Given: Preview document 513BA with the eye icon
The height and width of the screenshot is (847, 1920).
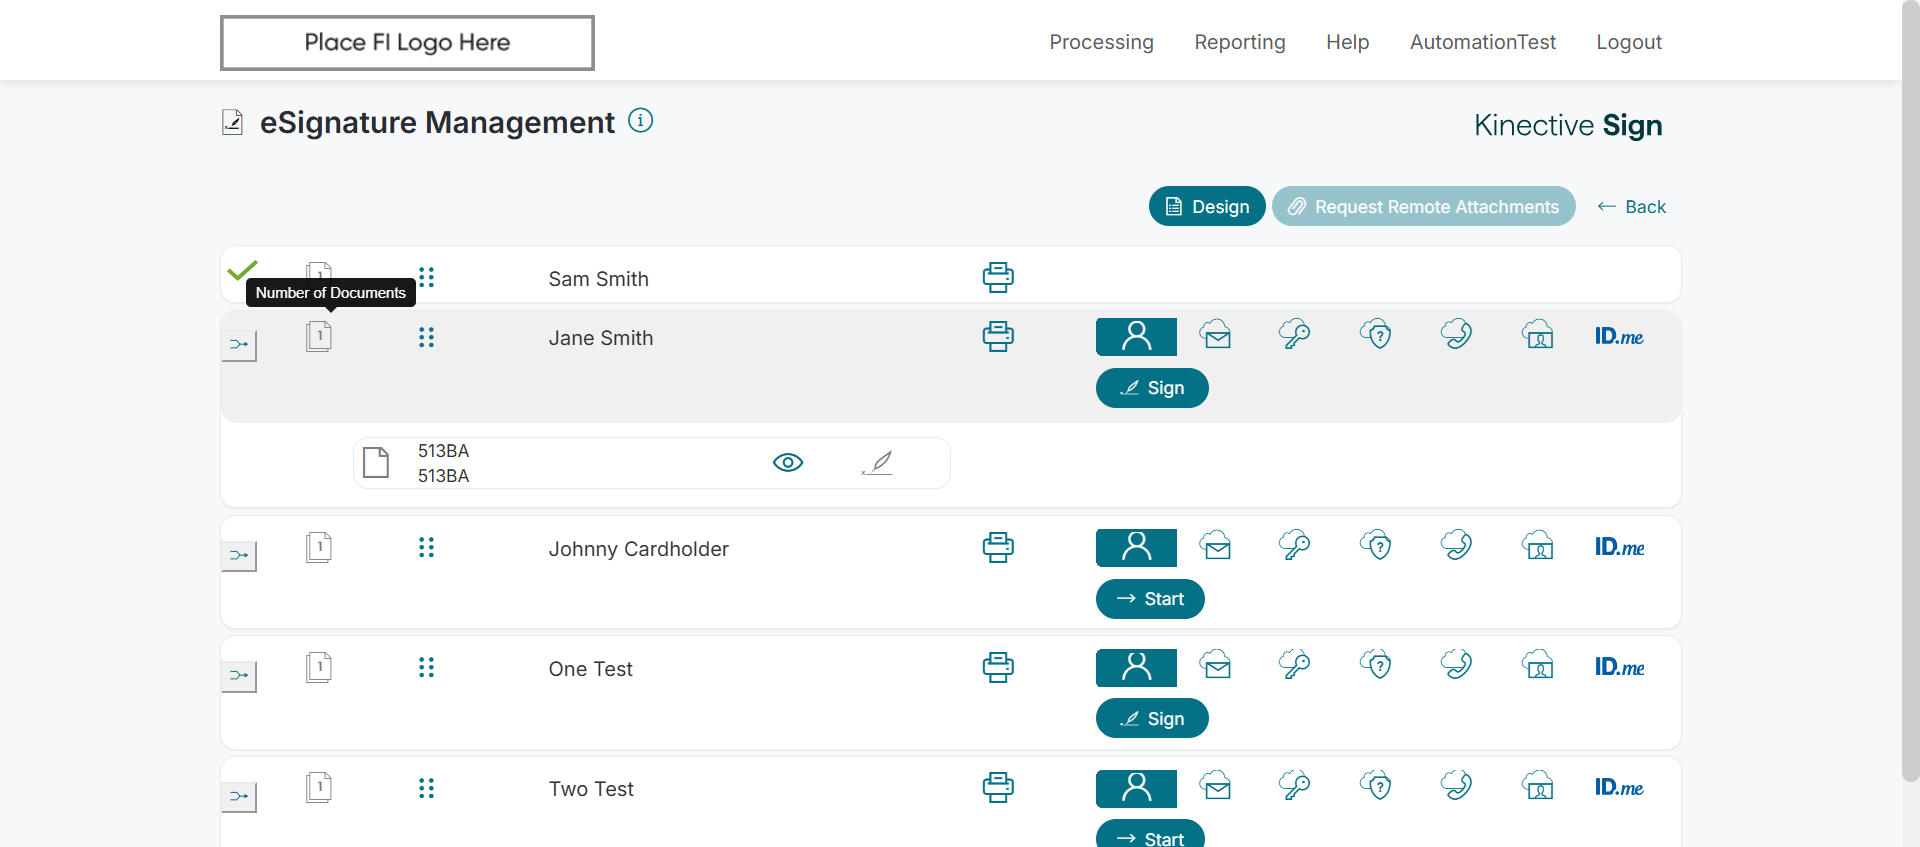Looking at the screenshot, I should click(788, 463).
